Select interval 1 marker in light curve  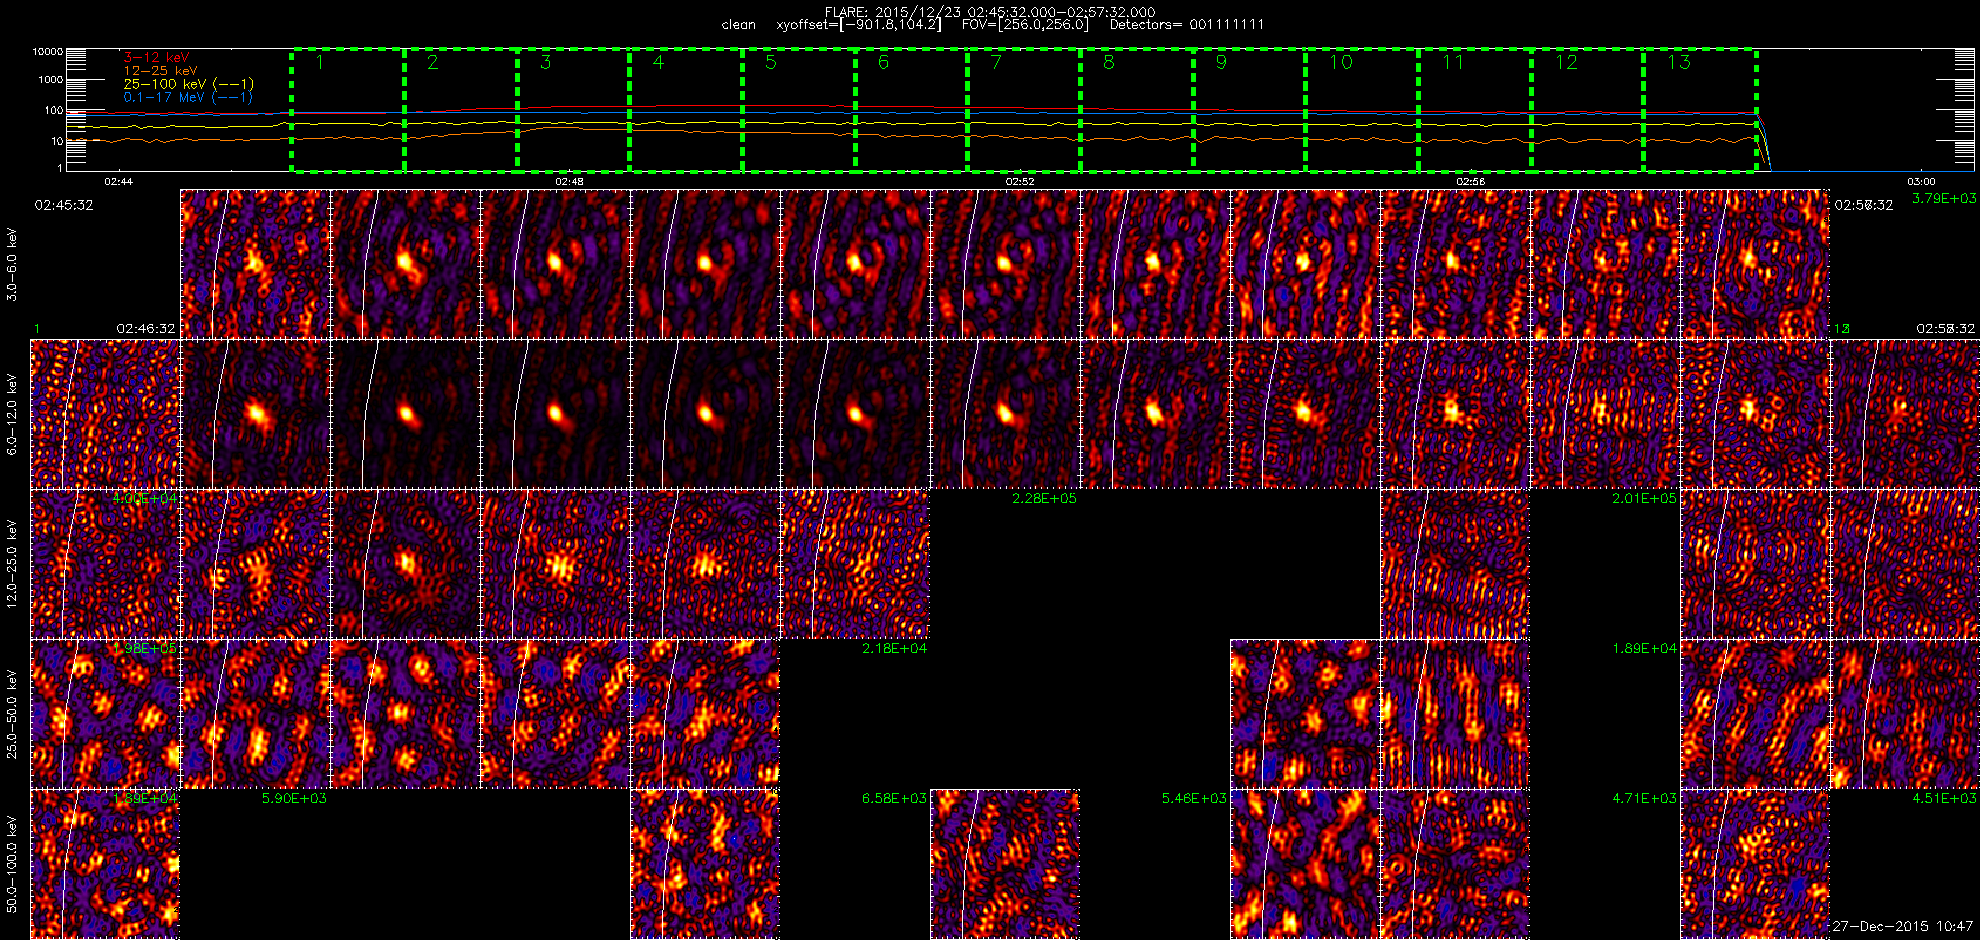[320, 62]
